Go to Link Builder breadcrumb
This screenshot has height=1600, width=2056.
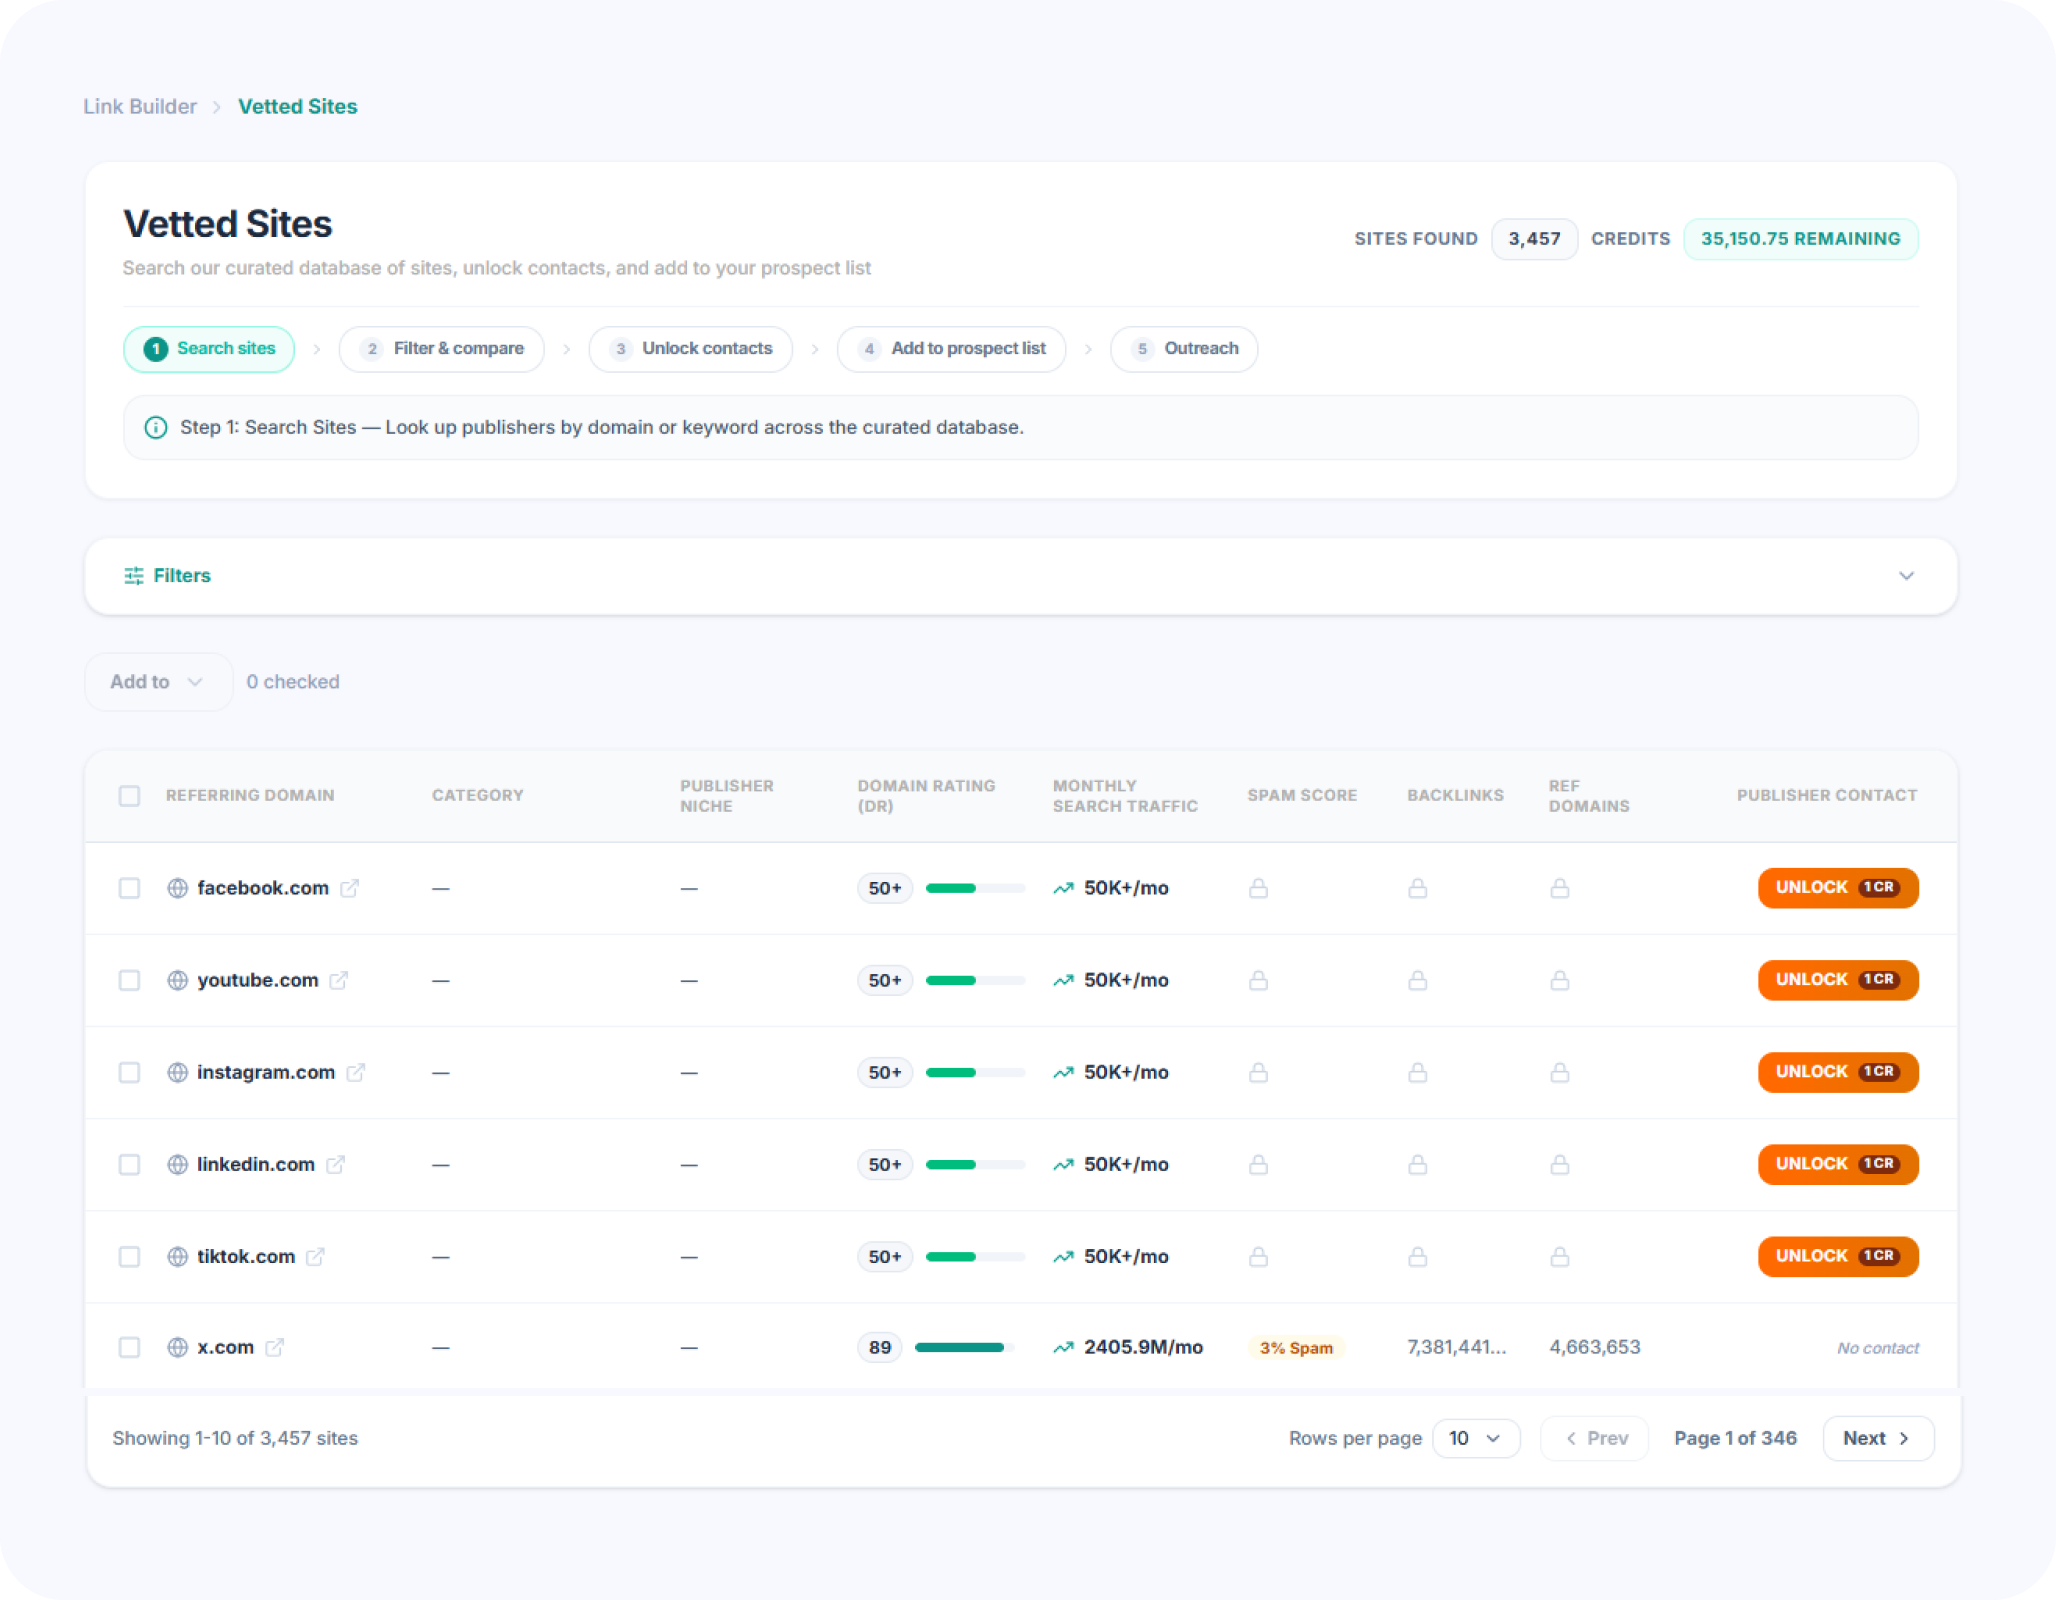140,106
